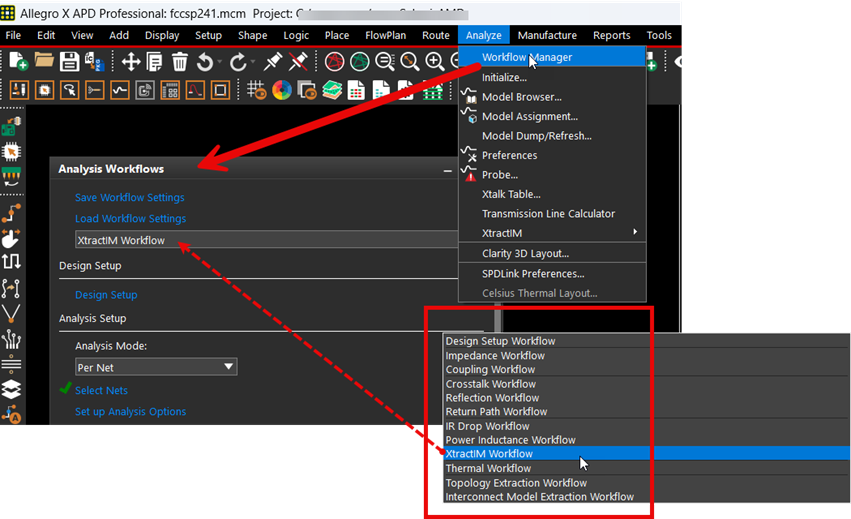This screenshot has width=851, height=519.
Task: Expand the Analysis Mode Per Net dropdown
Action: click(229, 367)
